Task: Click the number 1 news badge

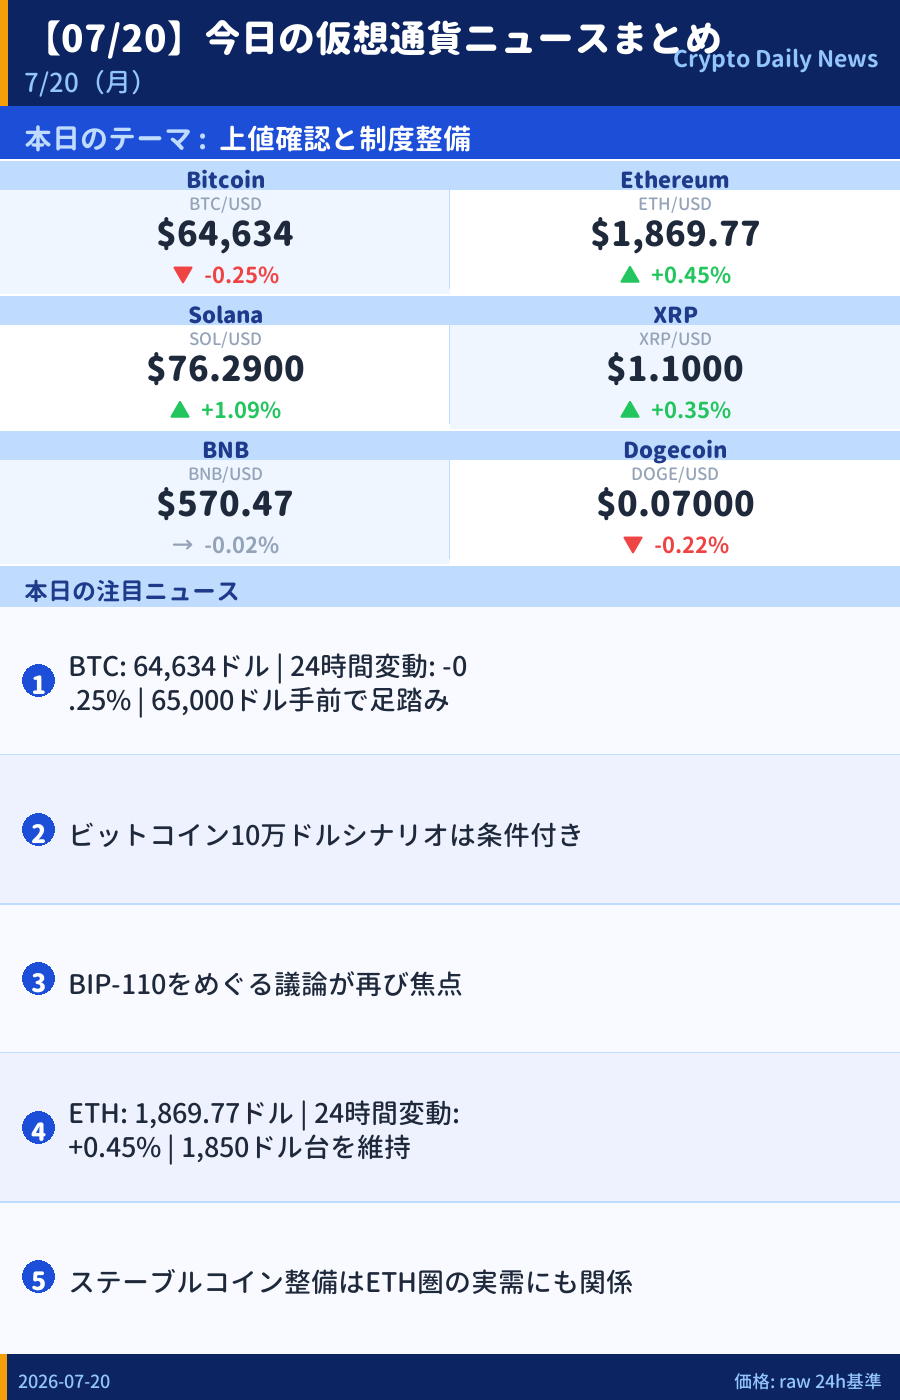Action: coord(38,682)
